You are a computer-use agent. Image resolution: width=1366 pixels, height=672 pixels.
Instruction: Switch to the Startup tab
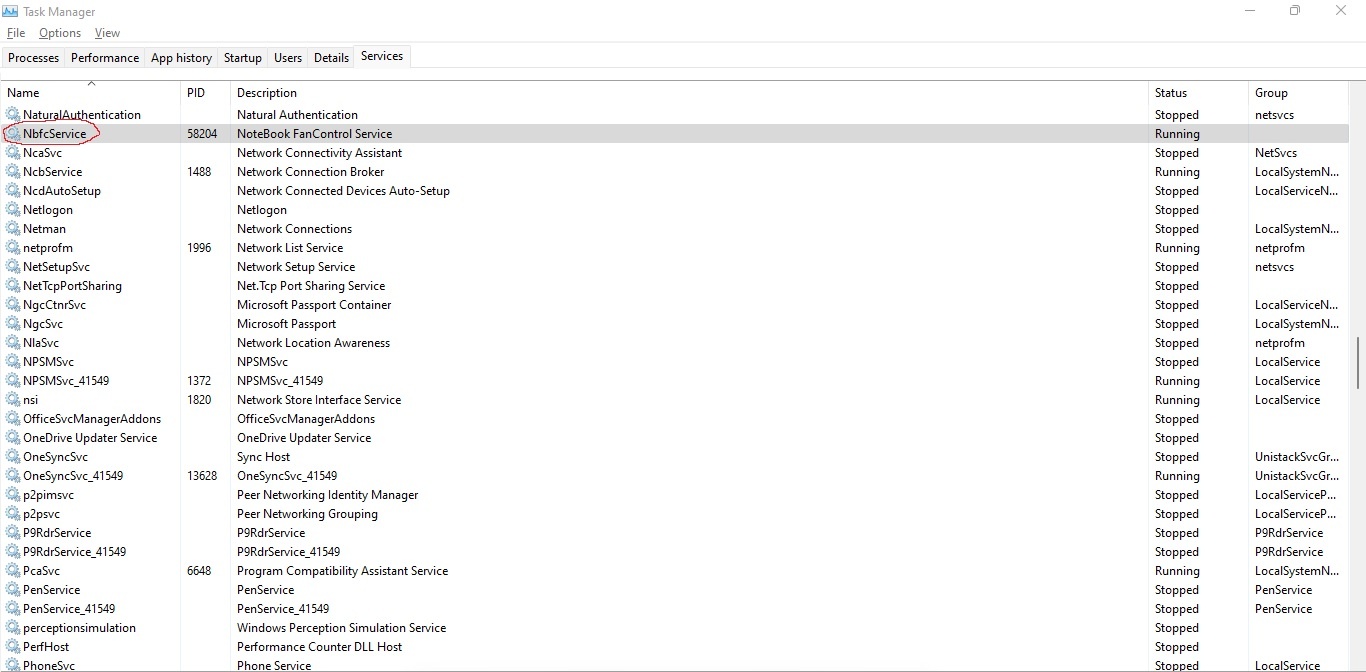243,58
